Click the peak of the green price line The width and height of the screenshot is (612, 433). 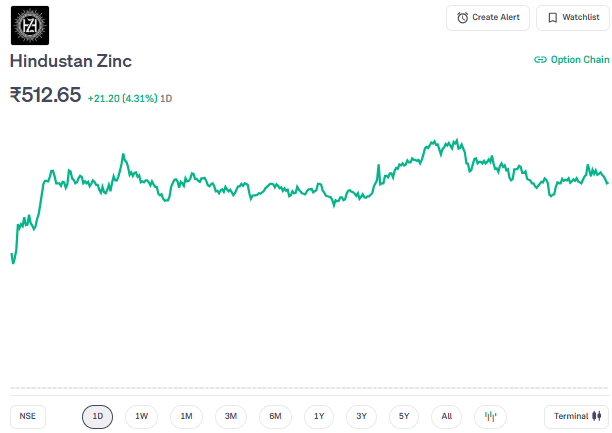tap(456, 140)
